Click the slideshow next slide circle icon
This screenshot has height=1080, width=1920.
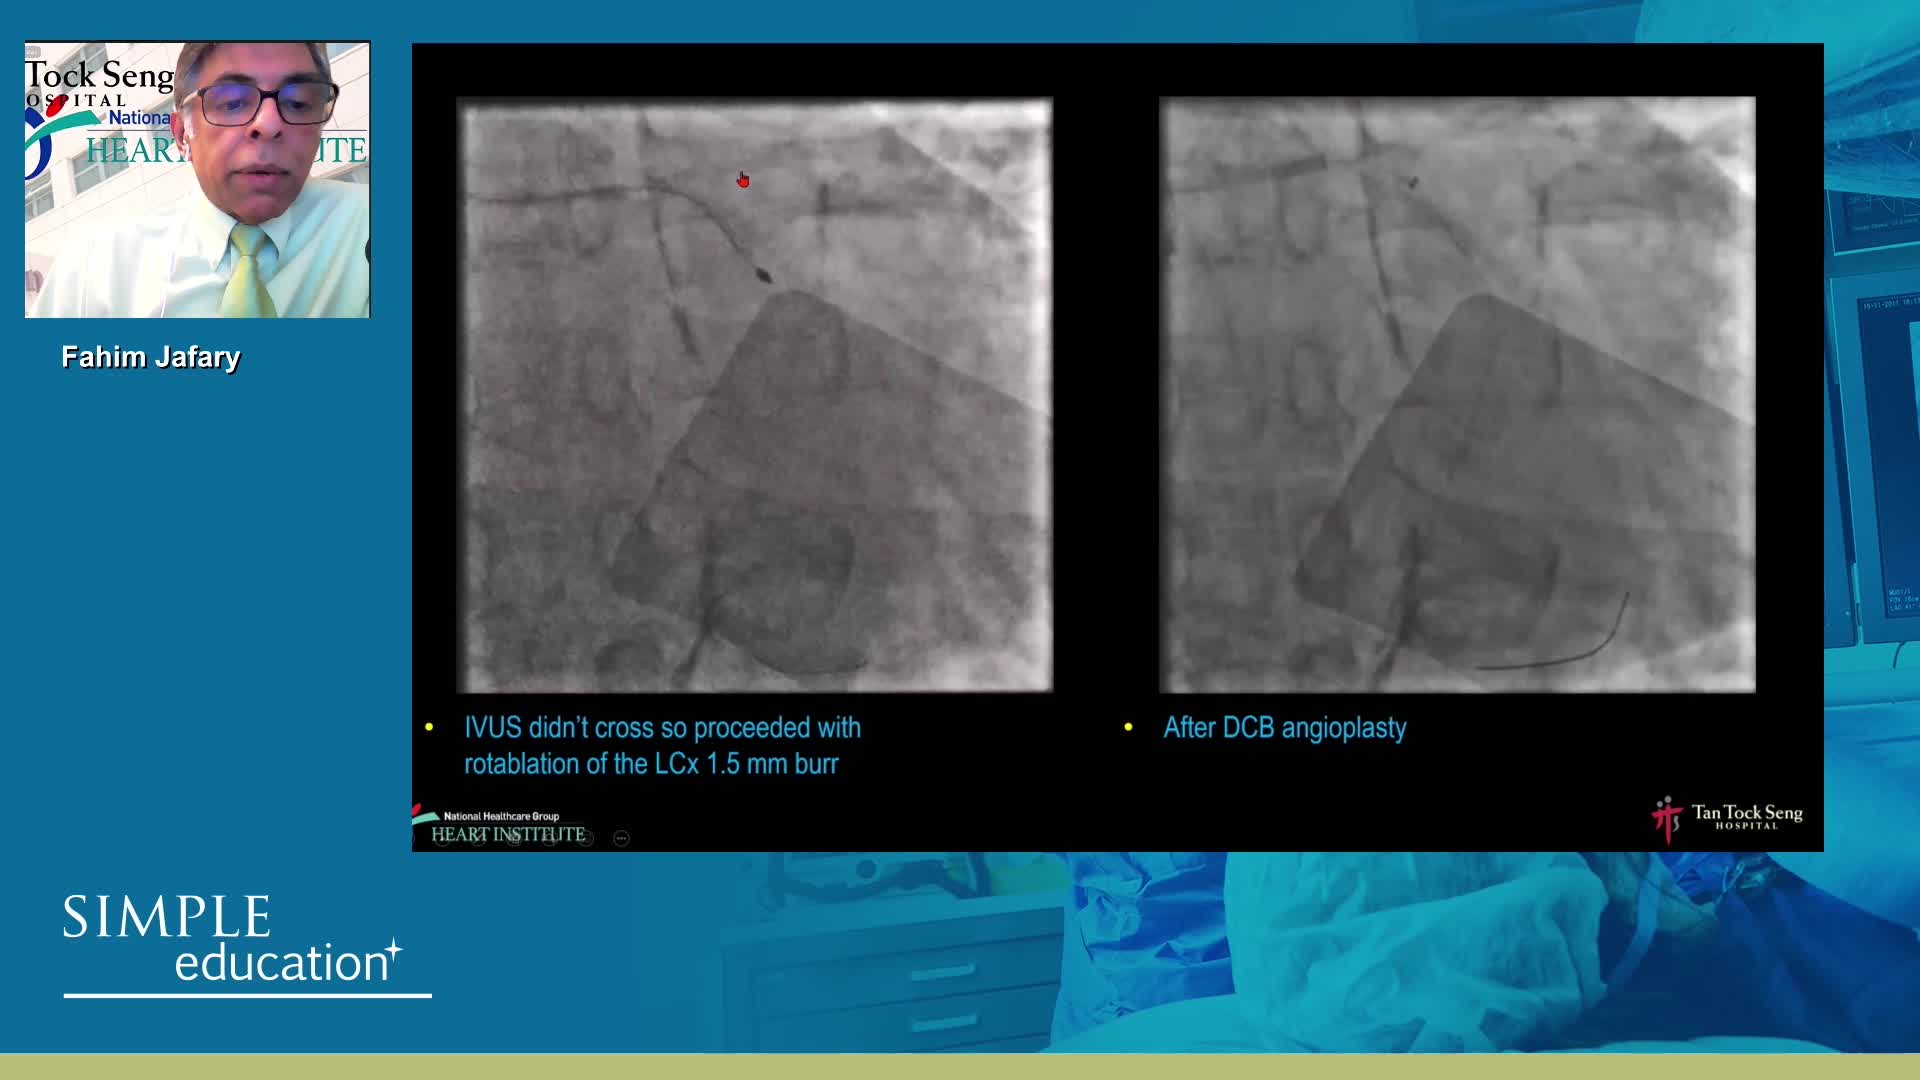click(x=478, y=838)
